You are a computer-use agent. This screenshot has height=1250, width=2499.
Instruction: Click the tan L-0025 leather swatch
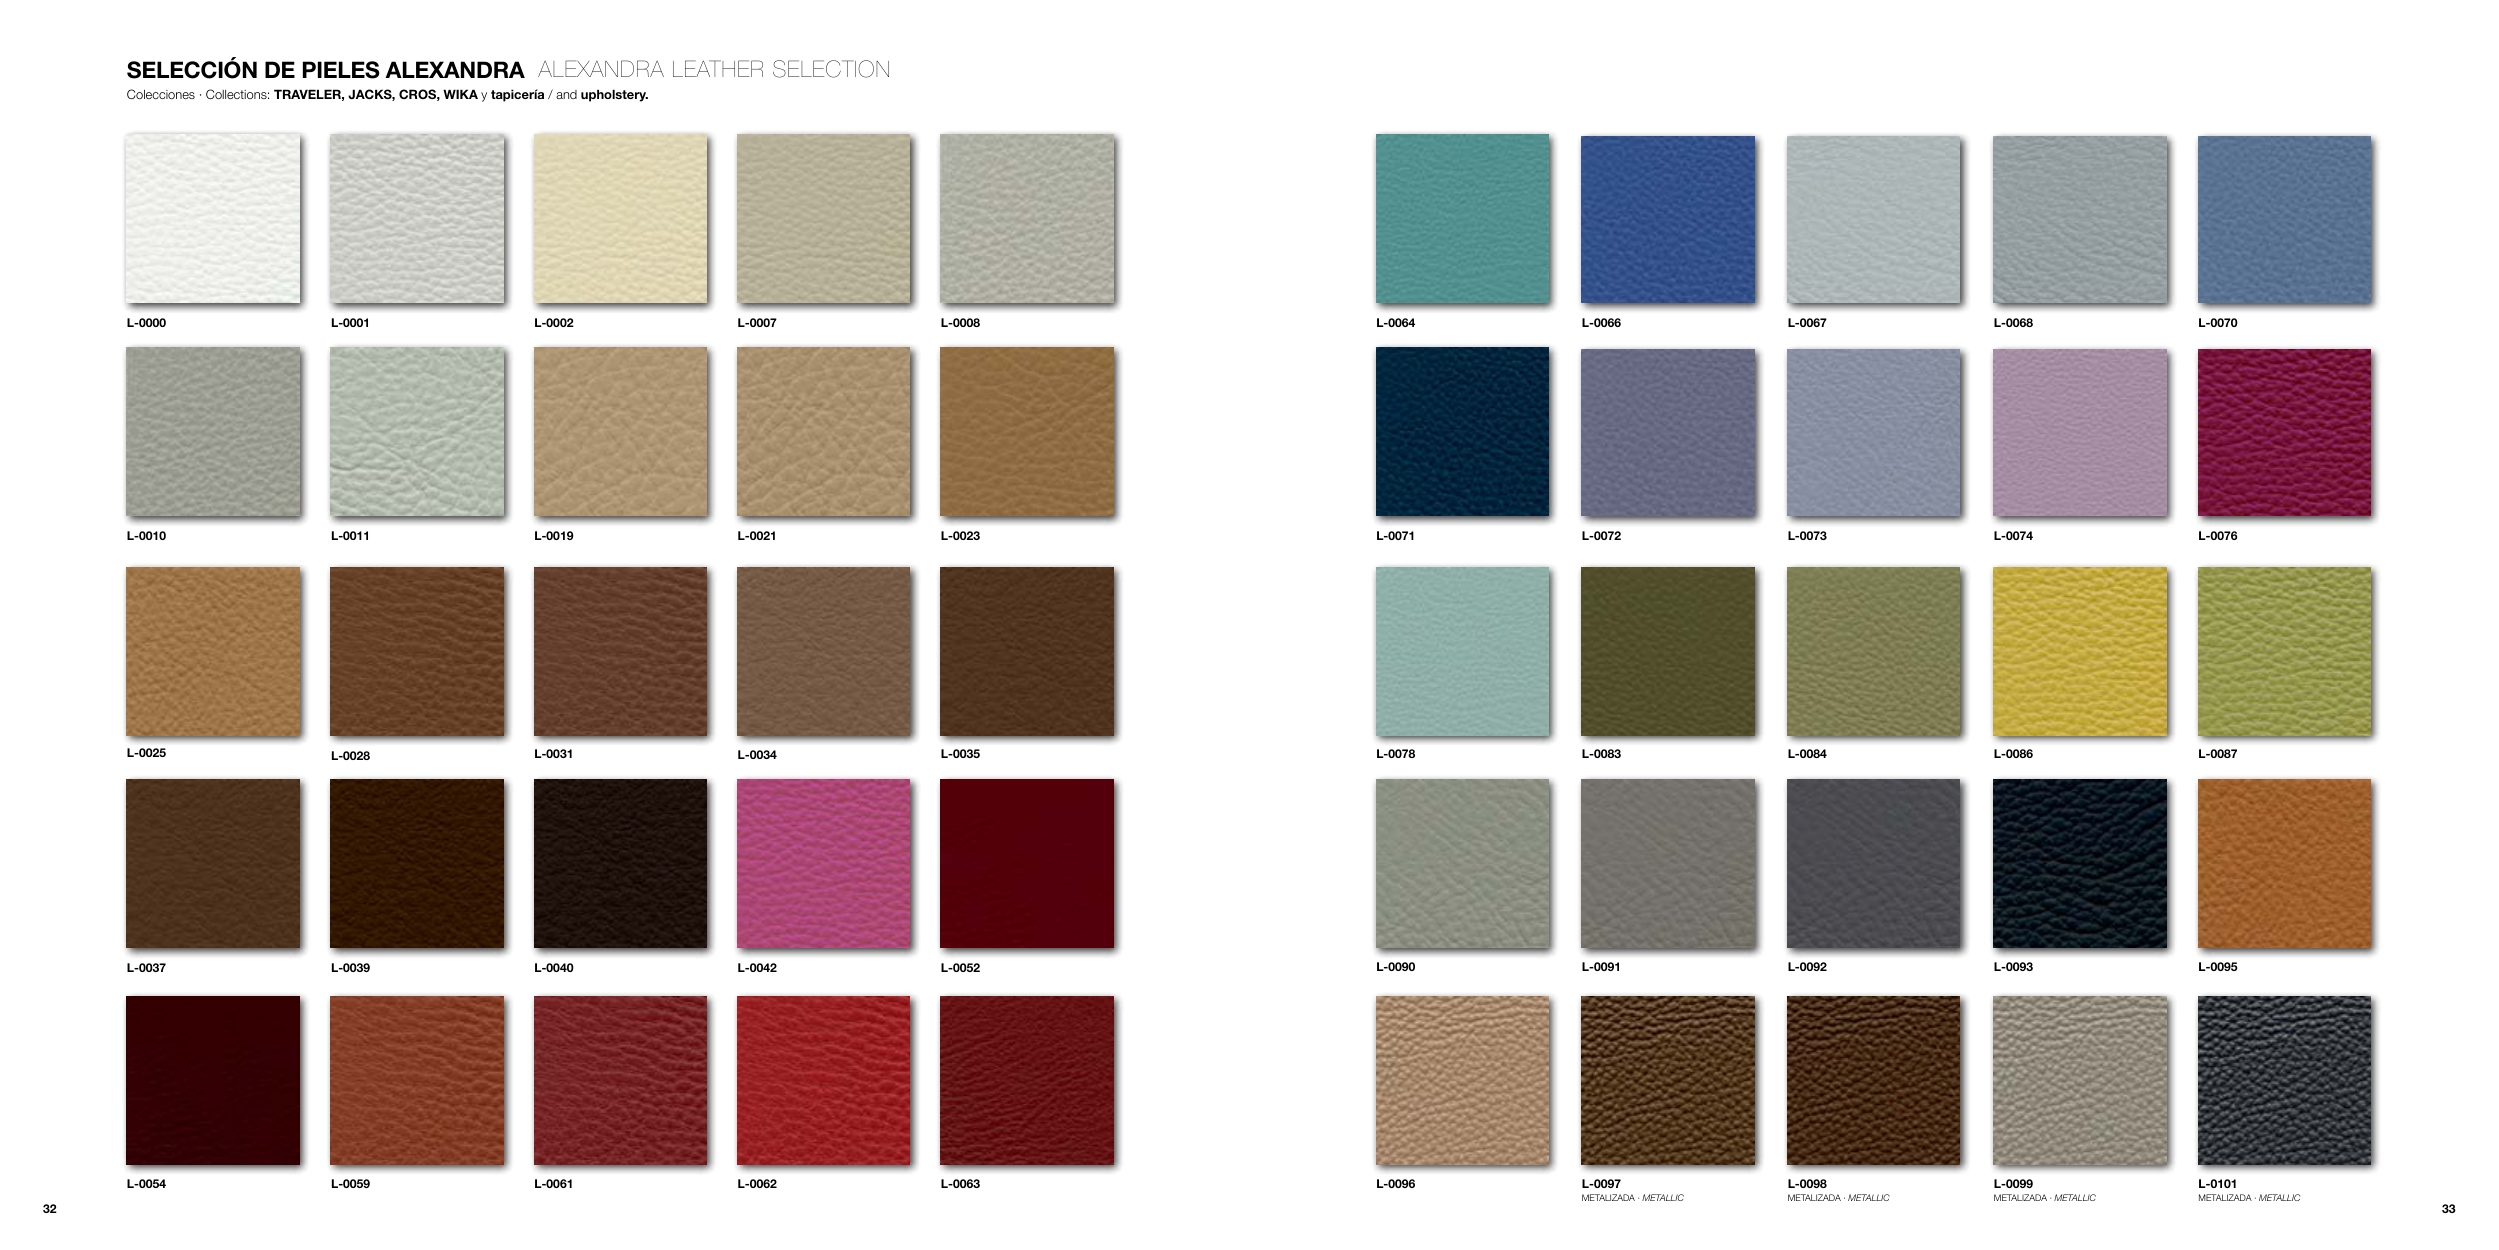tap(213, 651)
